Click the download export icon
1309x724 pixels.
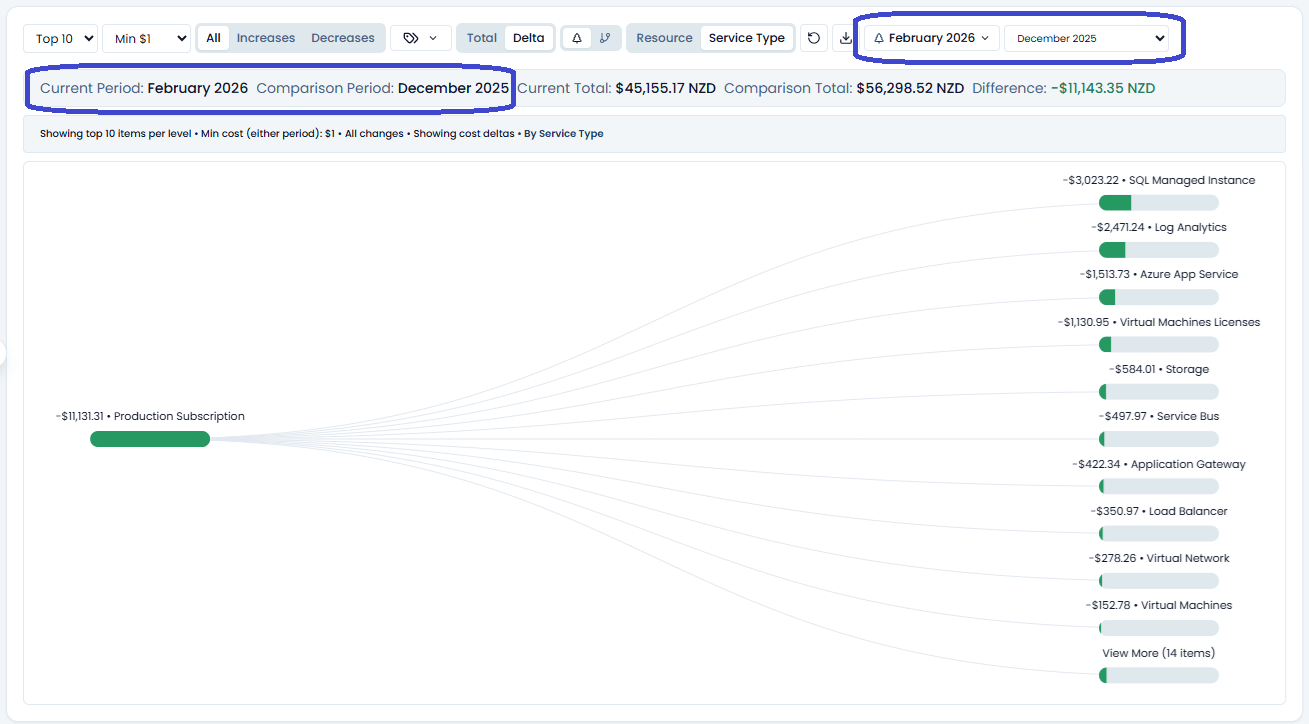point(846,38)
